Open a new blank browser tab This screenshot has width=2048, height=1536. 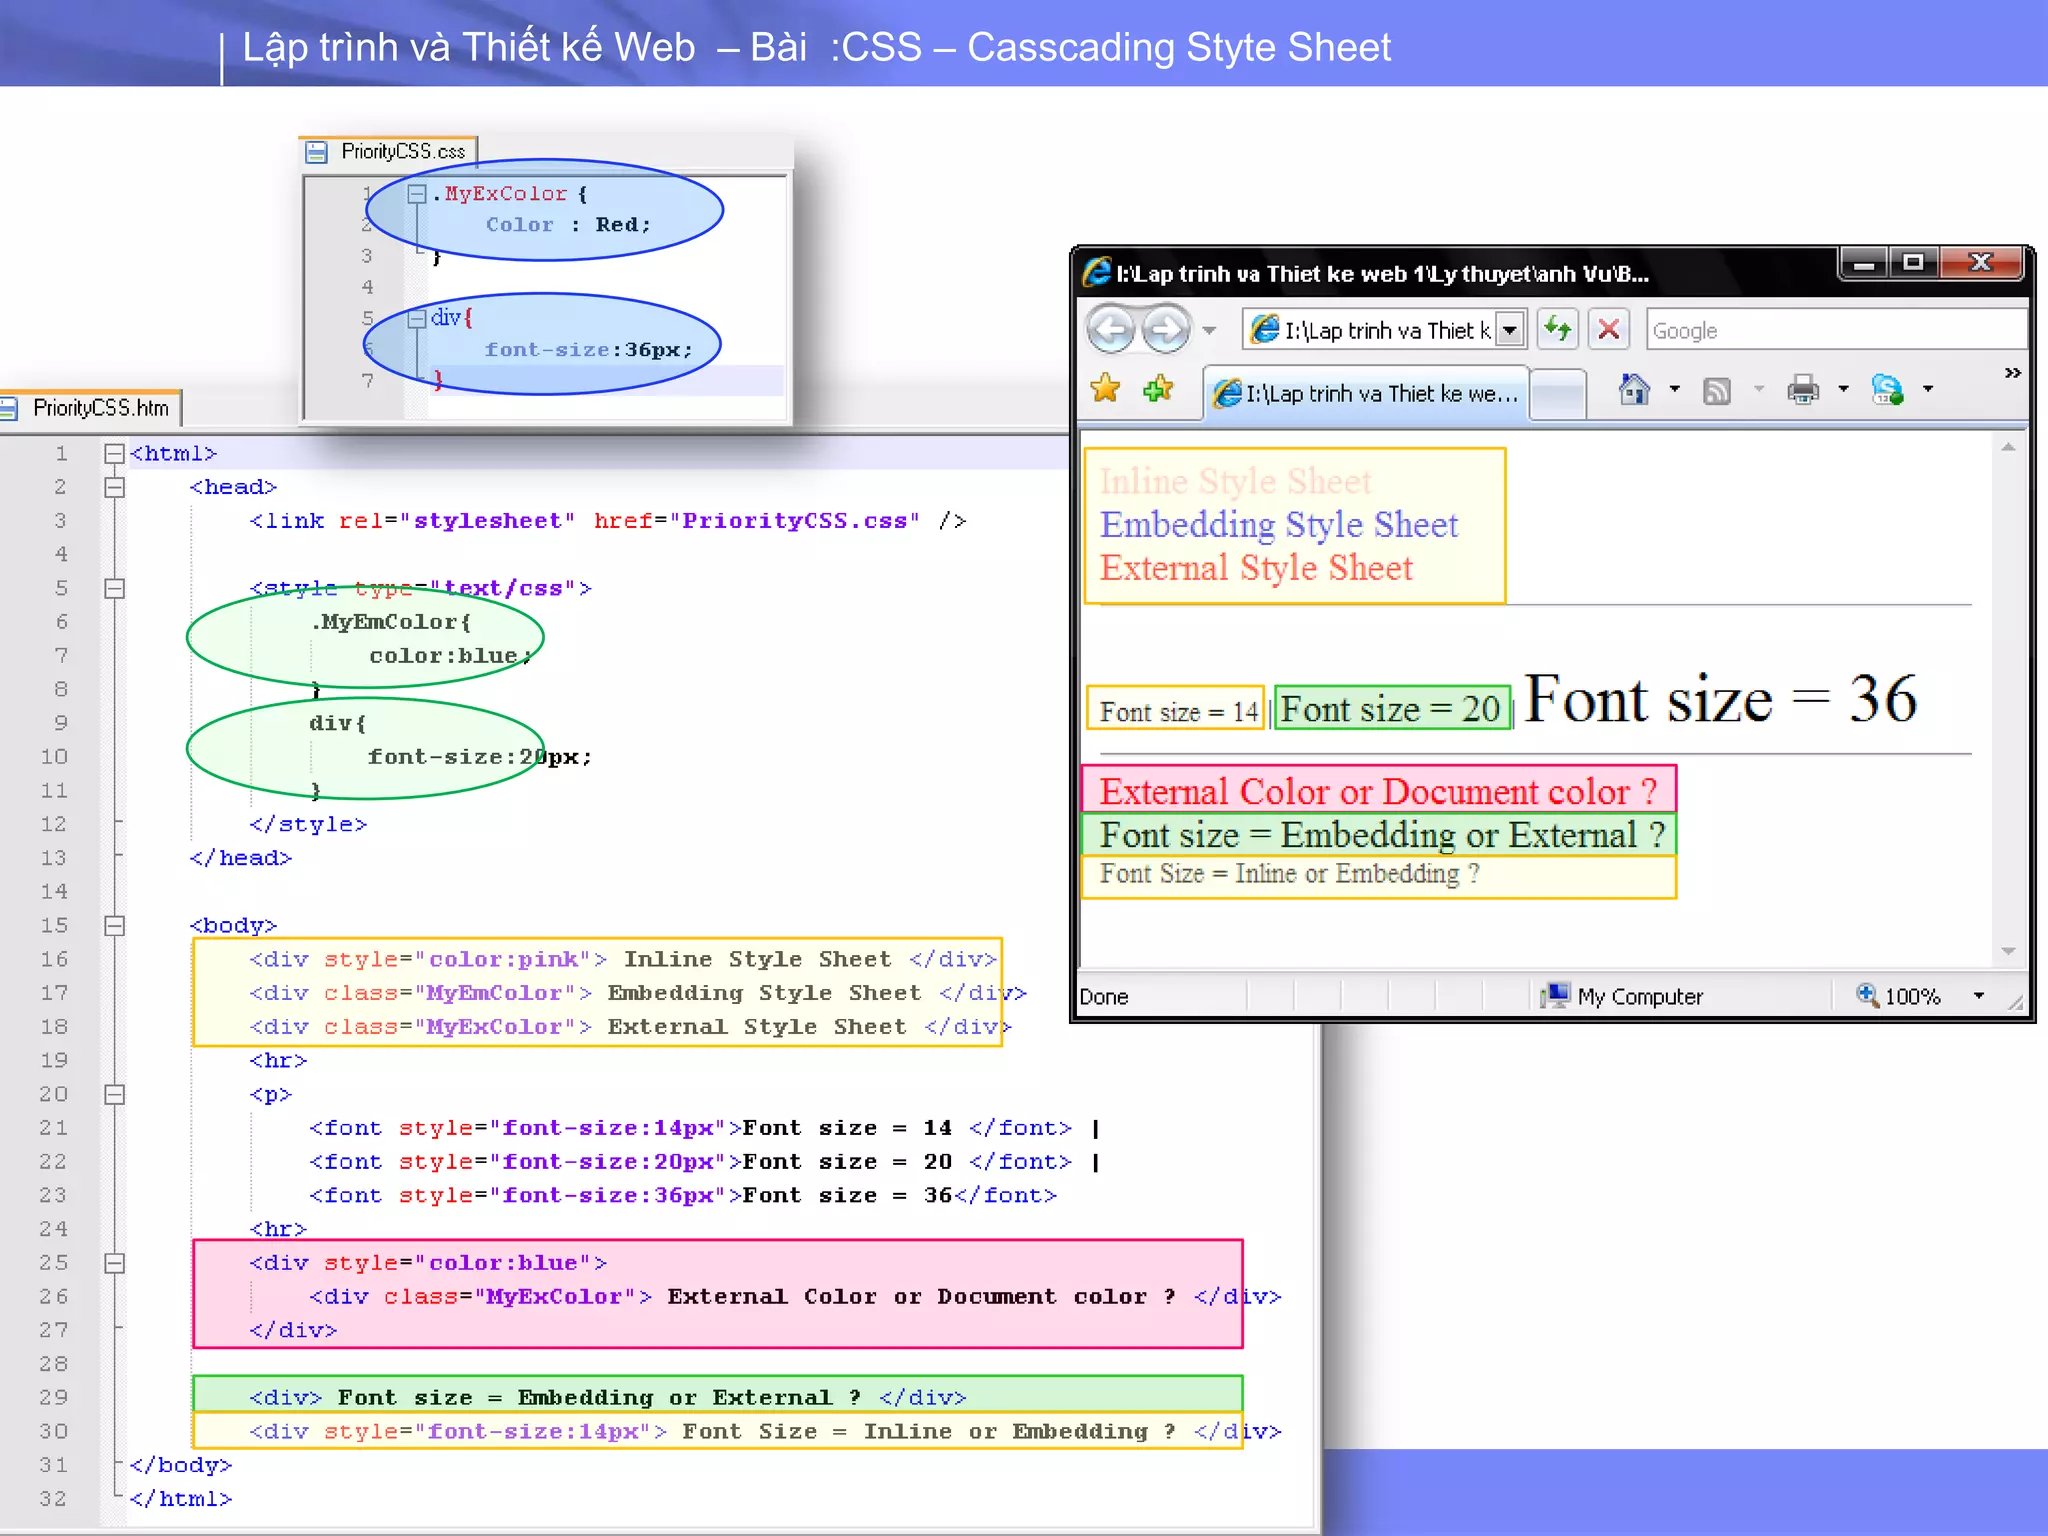click(x=1558, y=394)
